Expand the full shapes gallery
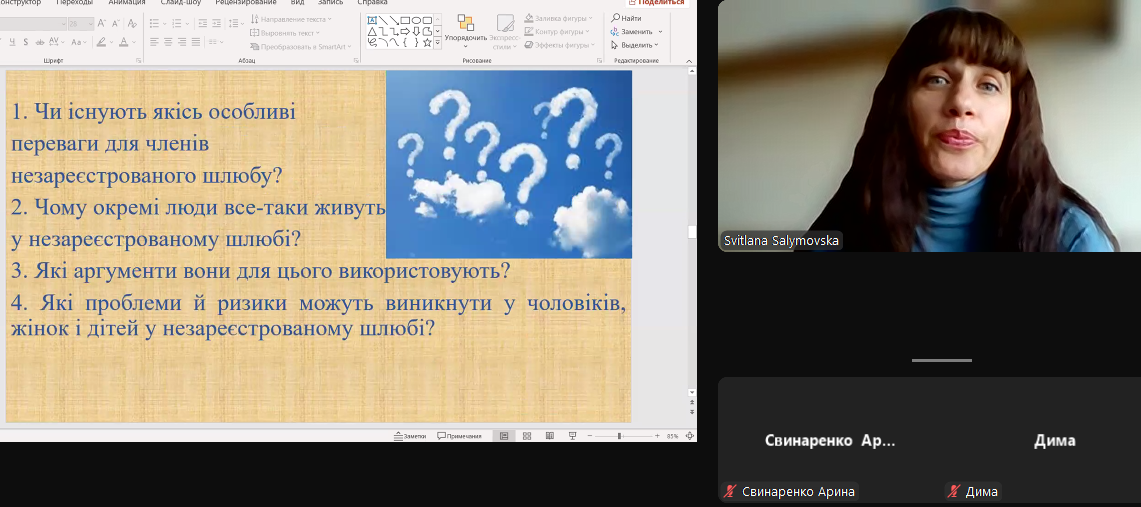Screen dimensions: 1141x507 (x=437, y=42)
